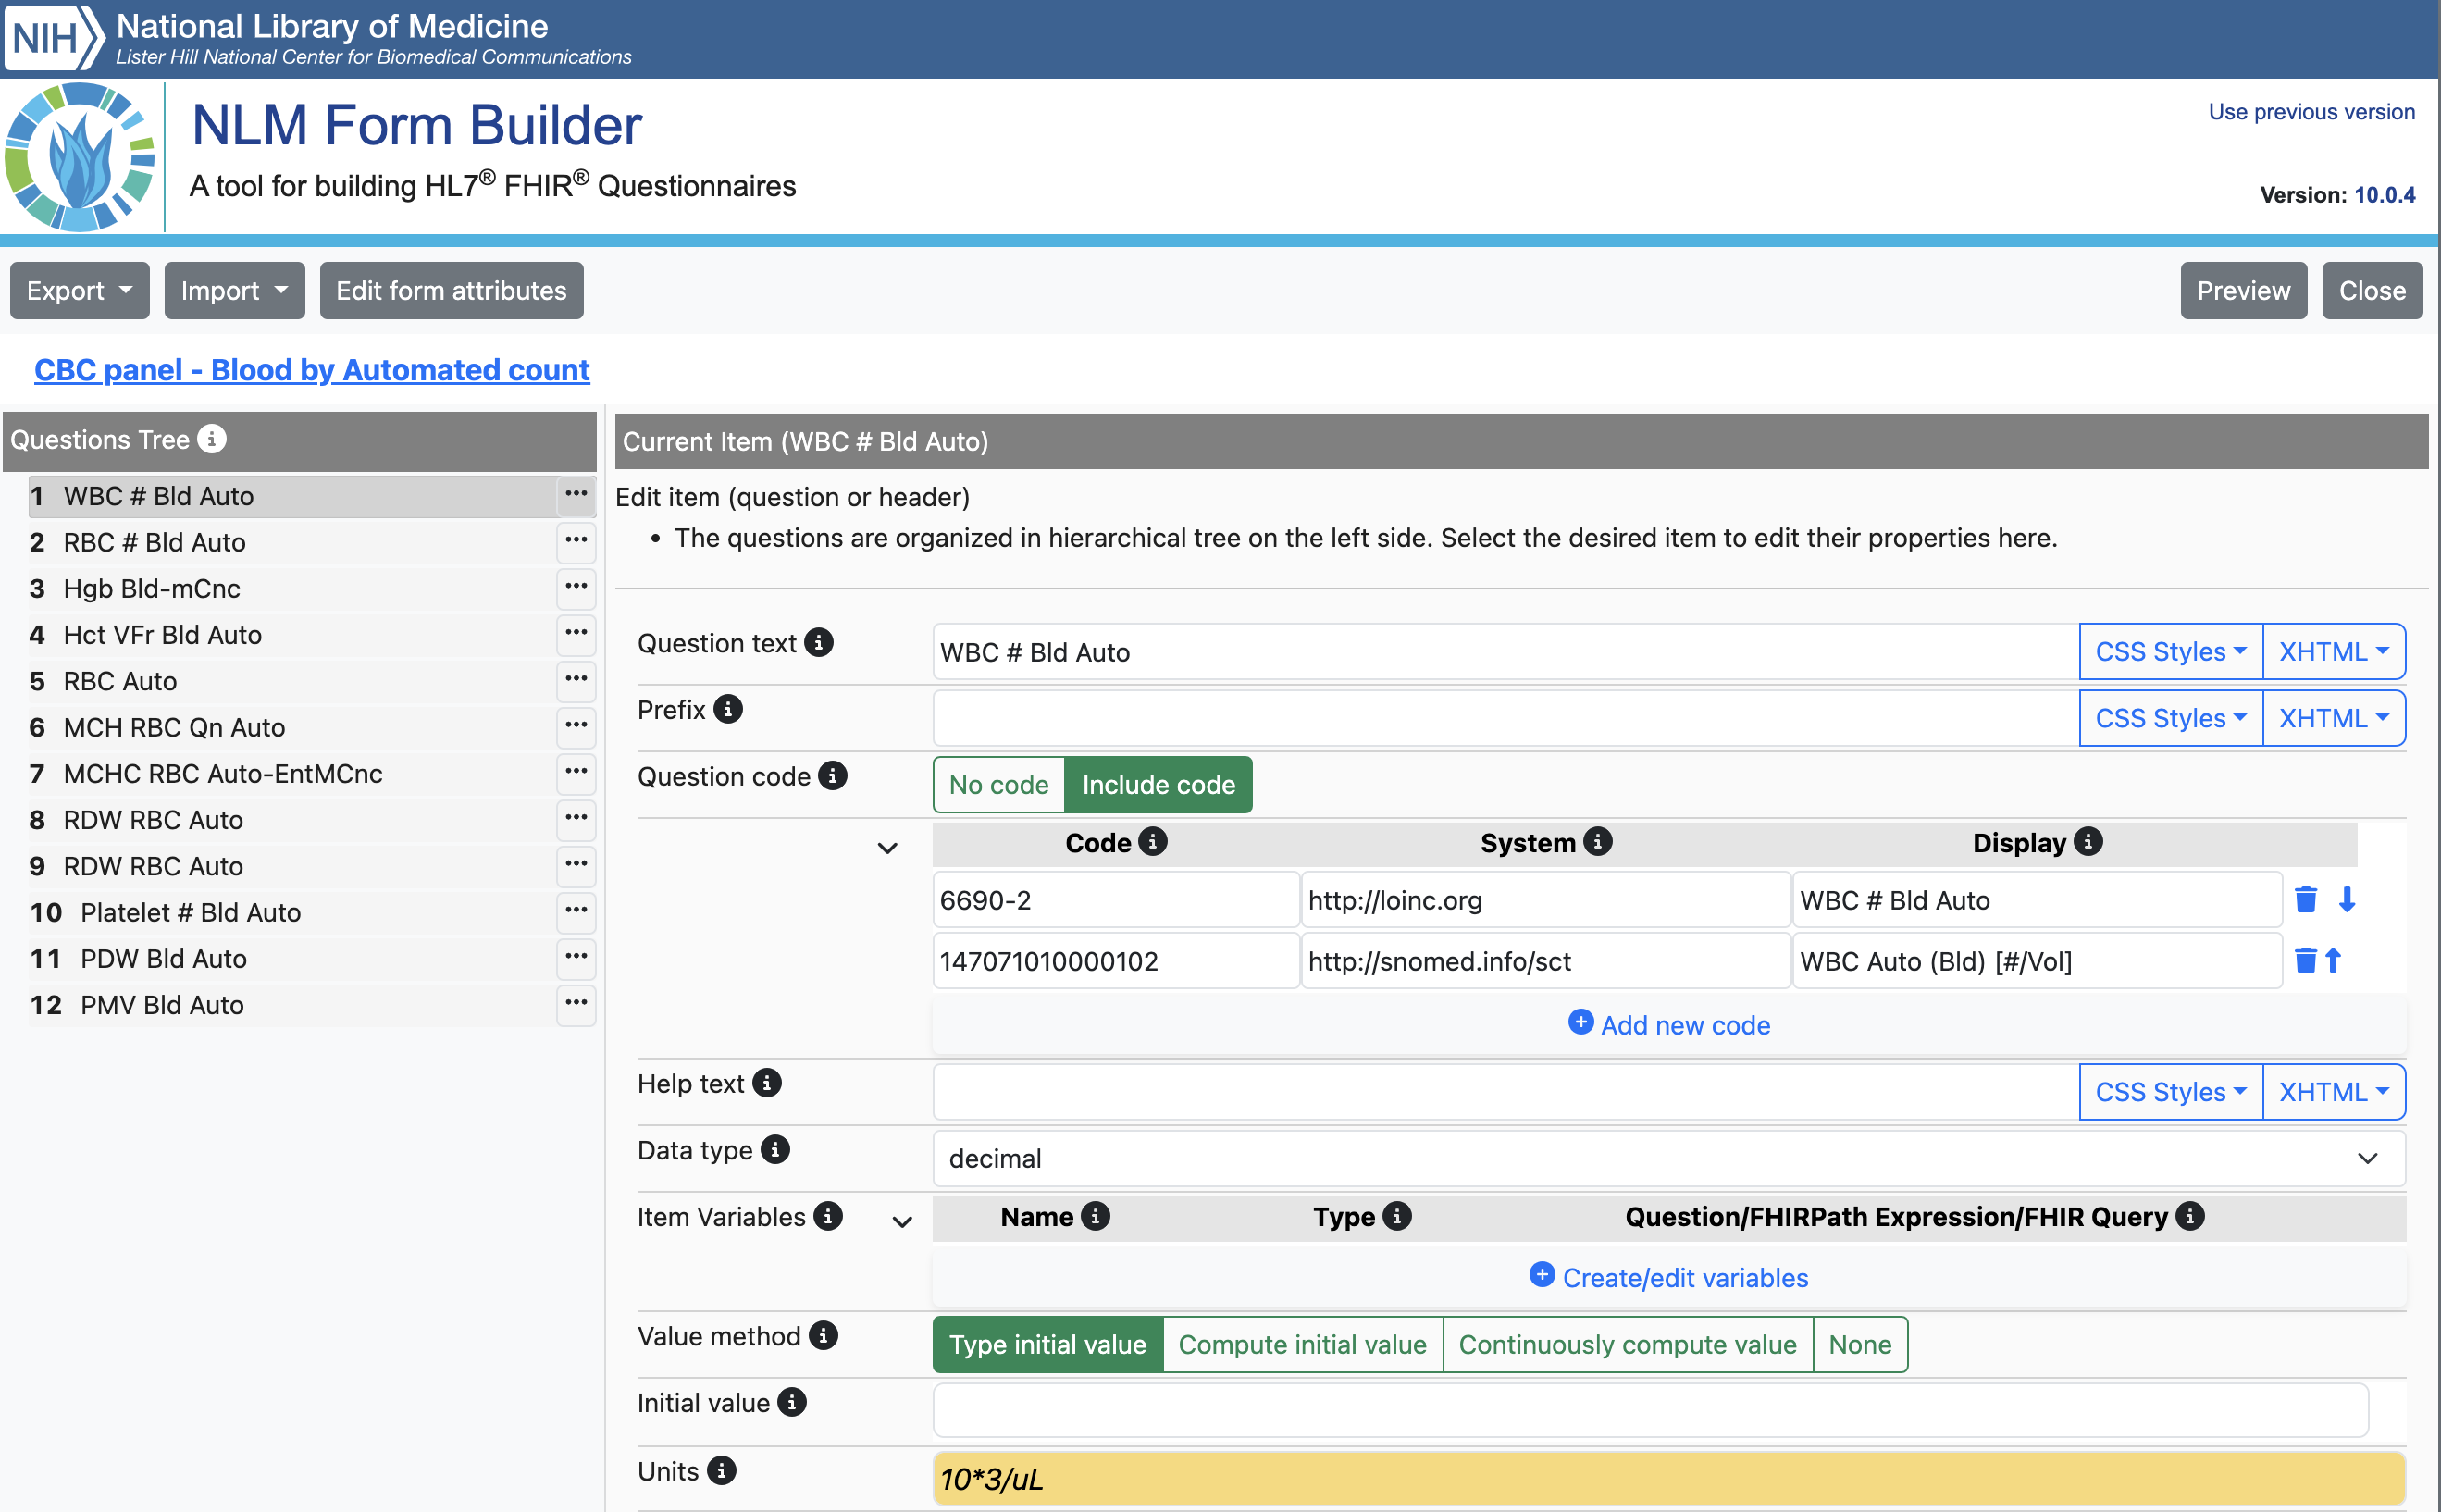Image resolution: width=2441 pixels, height=1512 pixels.
Task: Move the LOINC code row down
Action: tap(2346, 900)
